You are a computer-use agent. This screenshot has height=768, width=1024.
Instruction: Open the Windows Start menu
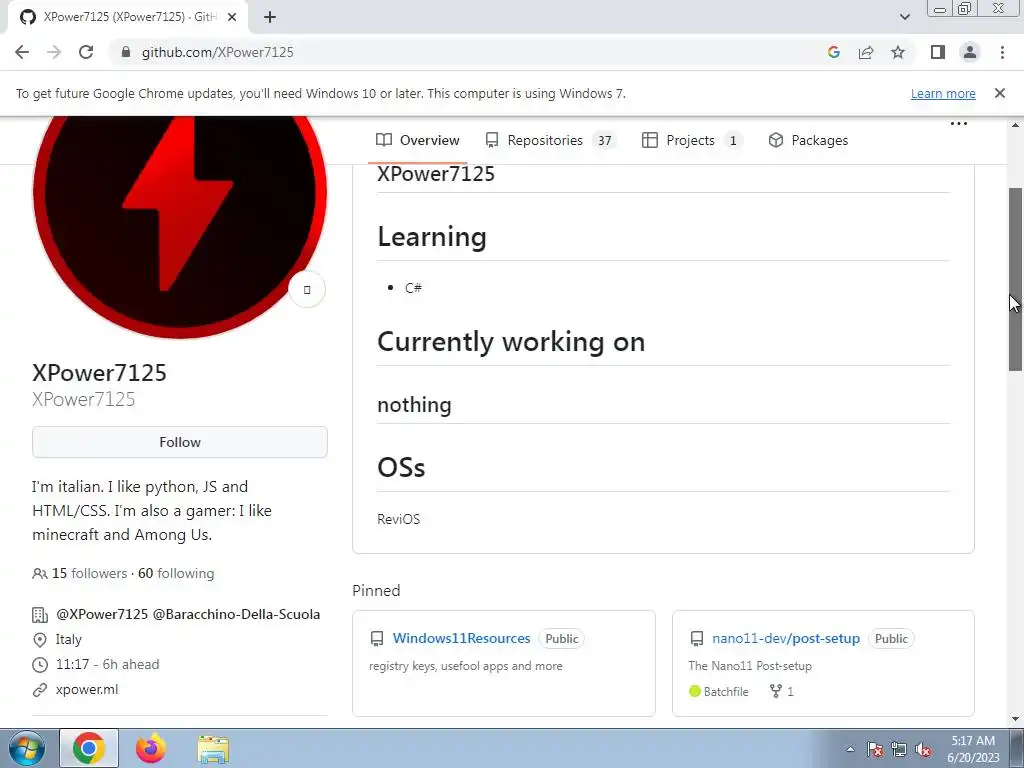26,748
